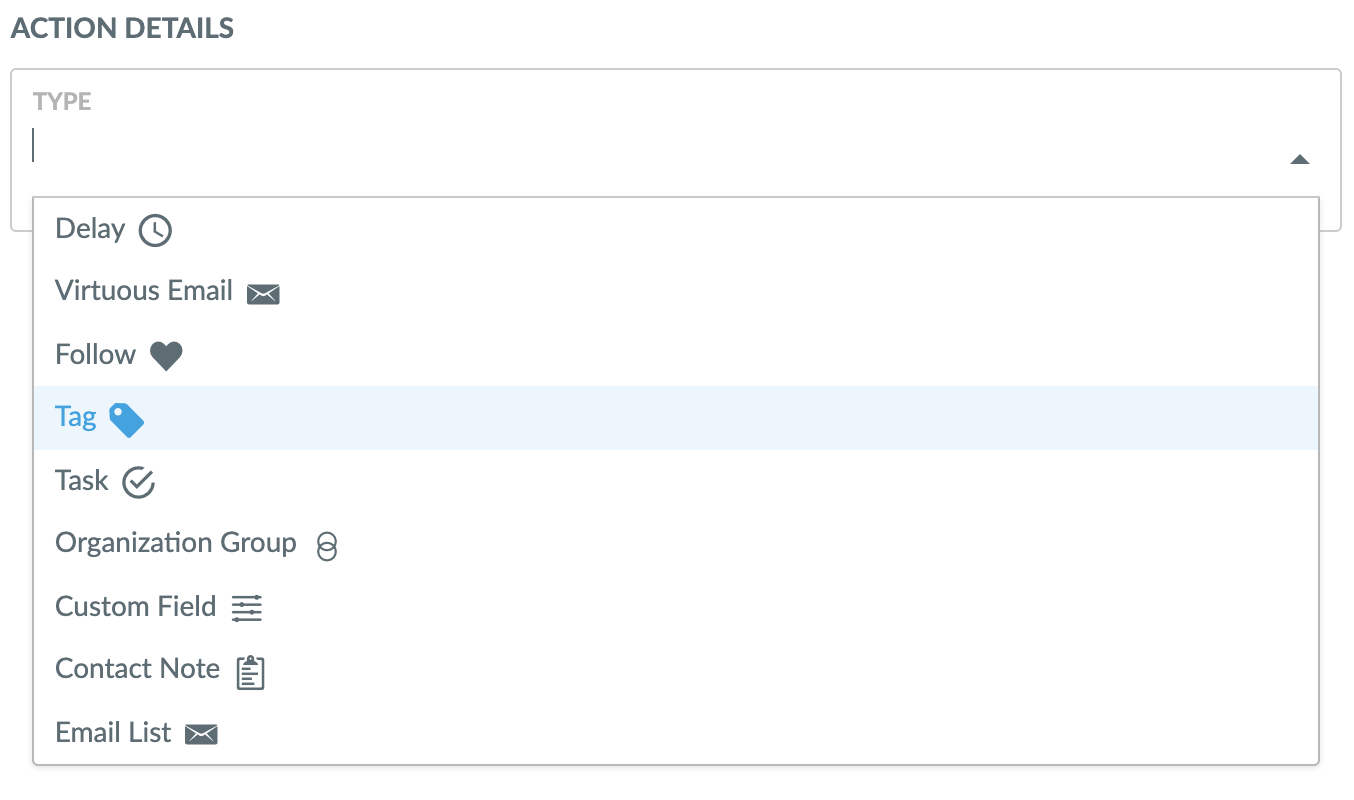Select the highlighted Tag option
The width and height of the screenshot is (1354, 800).
76,417
